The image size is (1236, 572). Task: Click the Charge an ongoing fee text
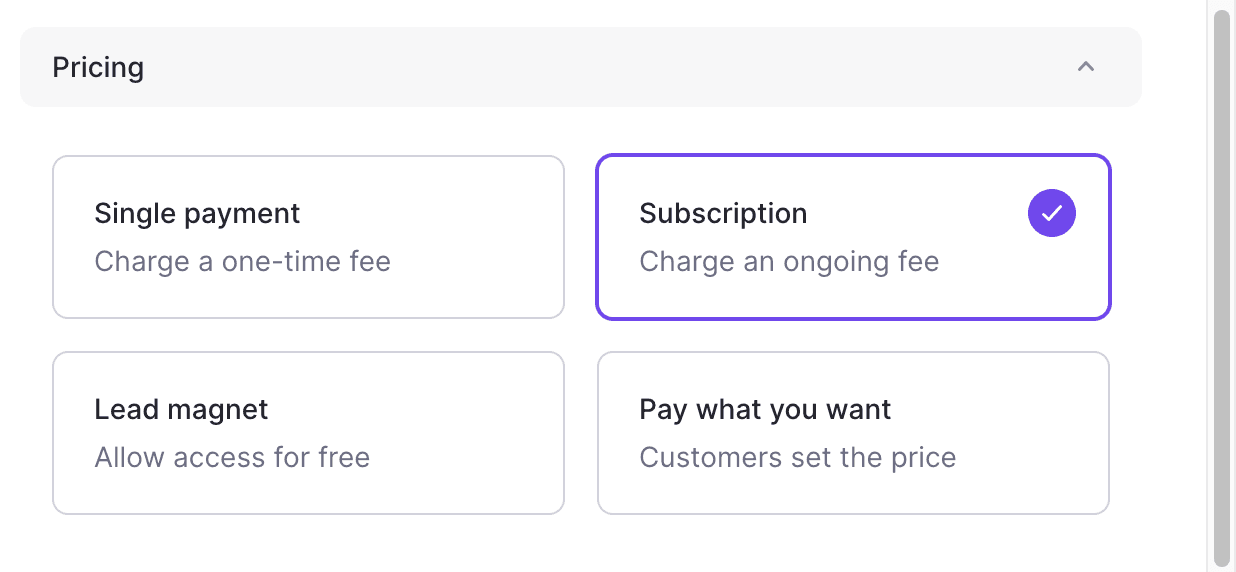coord(789,262)
